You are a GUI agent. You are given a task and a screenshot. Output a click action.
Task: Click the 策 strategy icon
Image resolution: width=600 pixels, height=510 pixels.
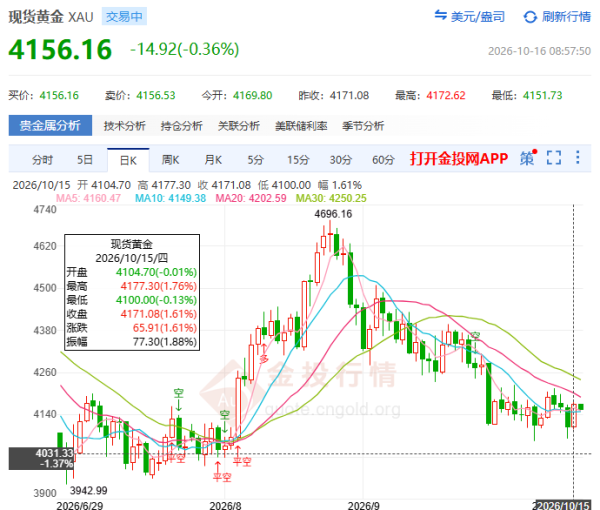click(527, 158)
